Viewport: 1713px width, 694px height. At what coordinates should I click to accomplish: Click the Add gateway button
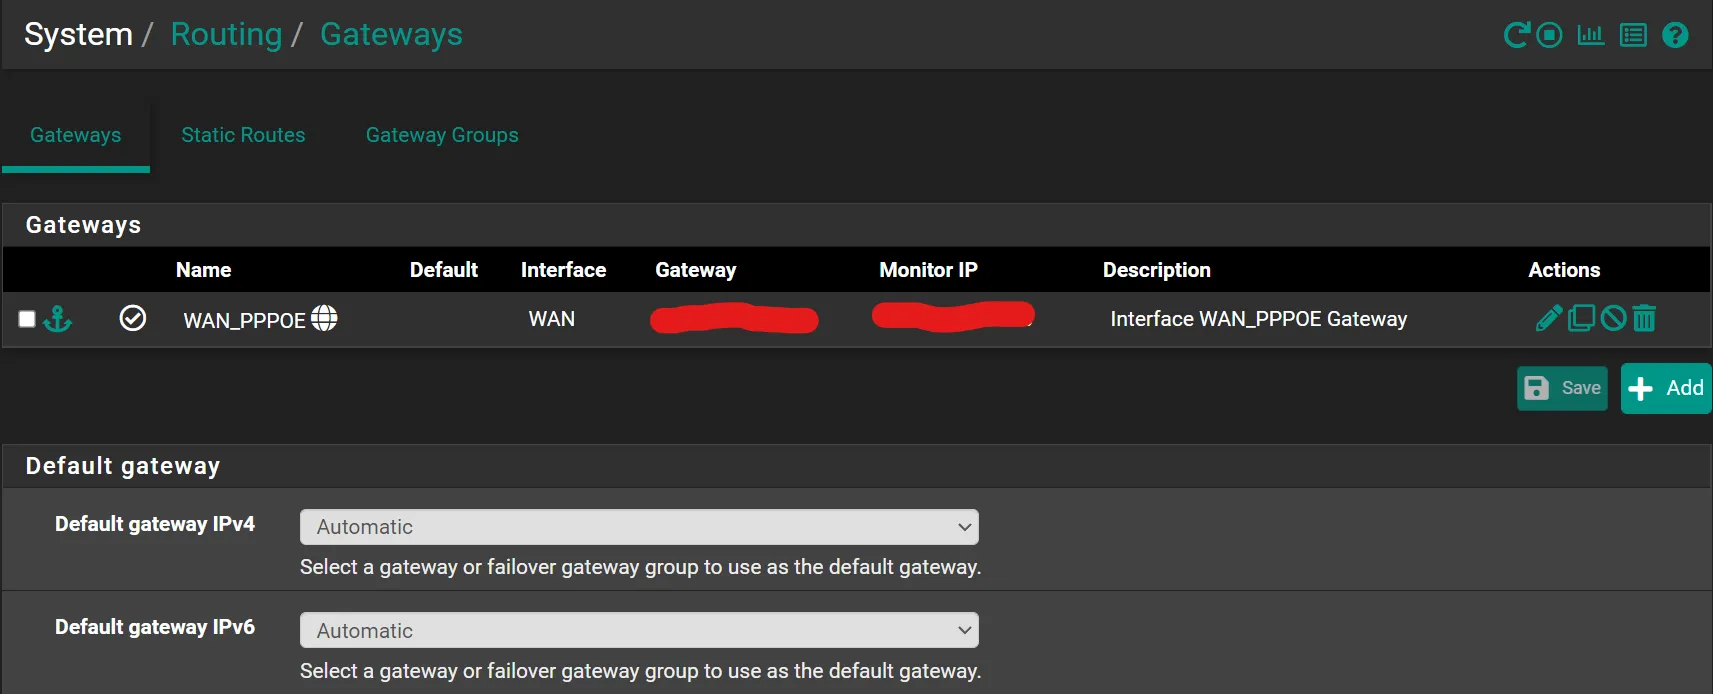point(1665,388)
